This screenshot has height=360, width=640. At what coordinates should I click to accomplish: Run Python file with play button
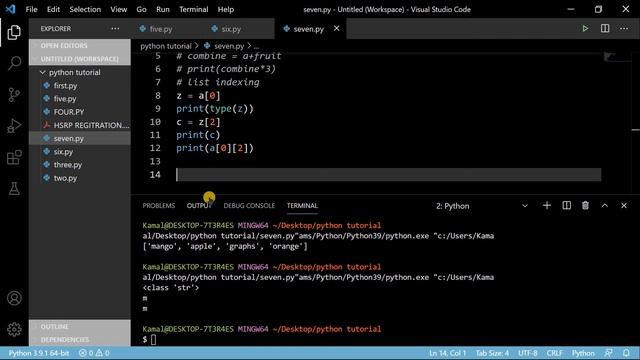585,29
